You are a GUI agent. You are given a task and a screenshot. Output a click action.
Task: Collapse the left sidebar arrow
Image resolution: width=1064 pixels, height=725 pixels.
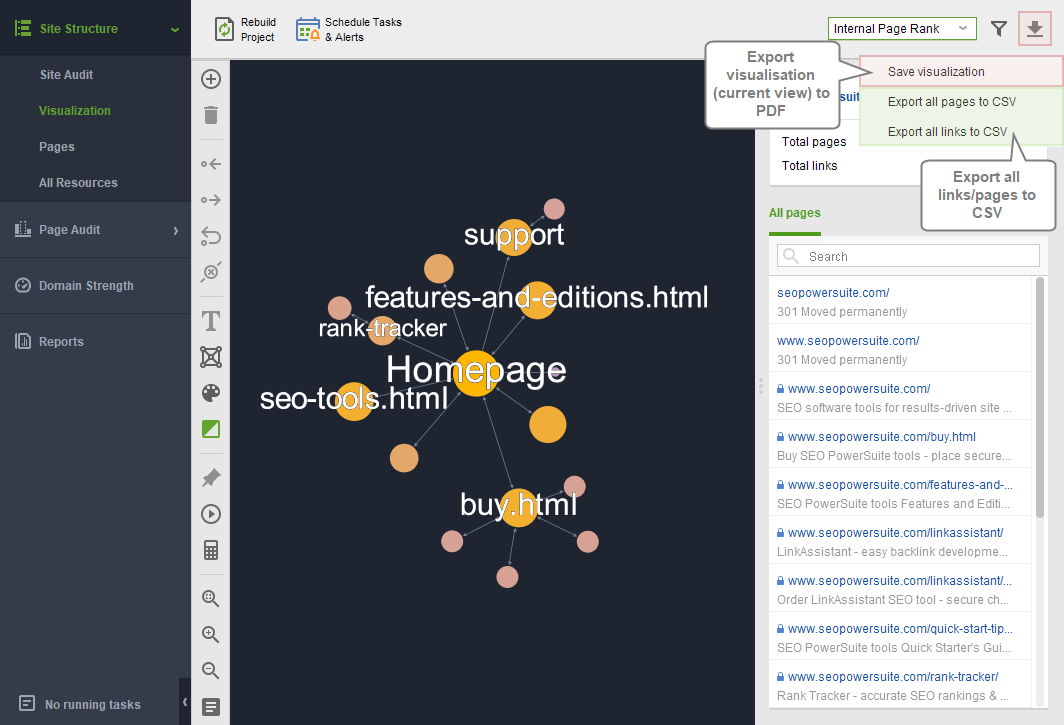(185, 702)
